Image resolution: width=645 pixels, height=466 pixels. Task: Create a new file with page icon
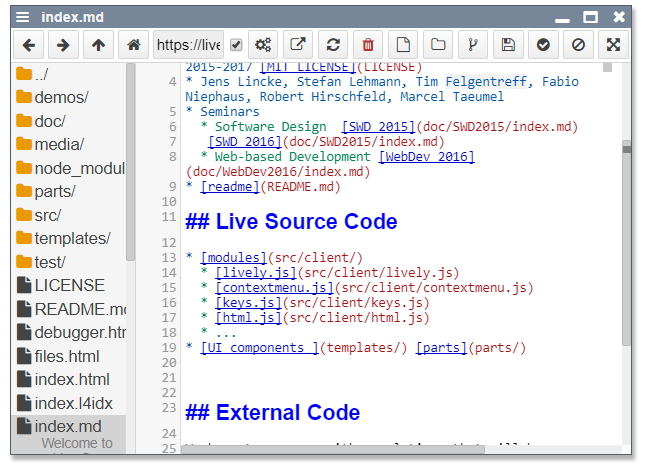[x=403, y=45]
